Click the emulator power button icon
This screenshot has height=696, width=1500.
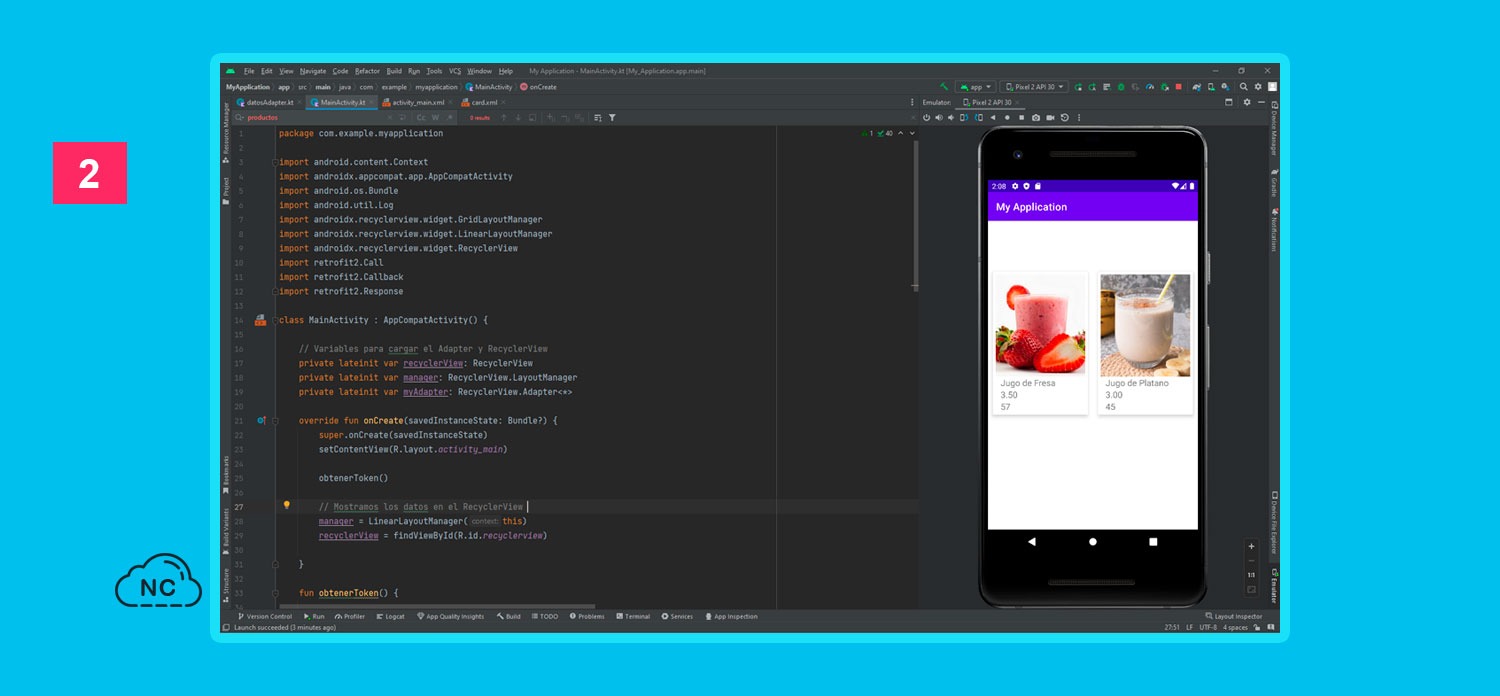pyautogui.click(x=926, y=118)
